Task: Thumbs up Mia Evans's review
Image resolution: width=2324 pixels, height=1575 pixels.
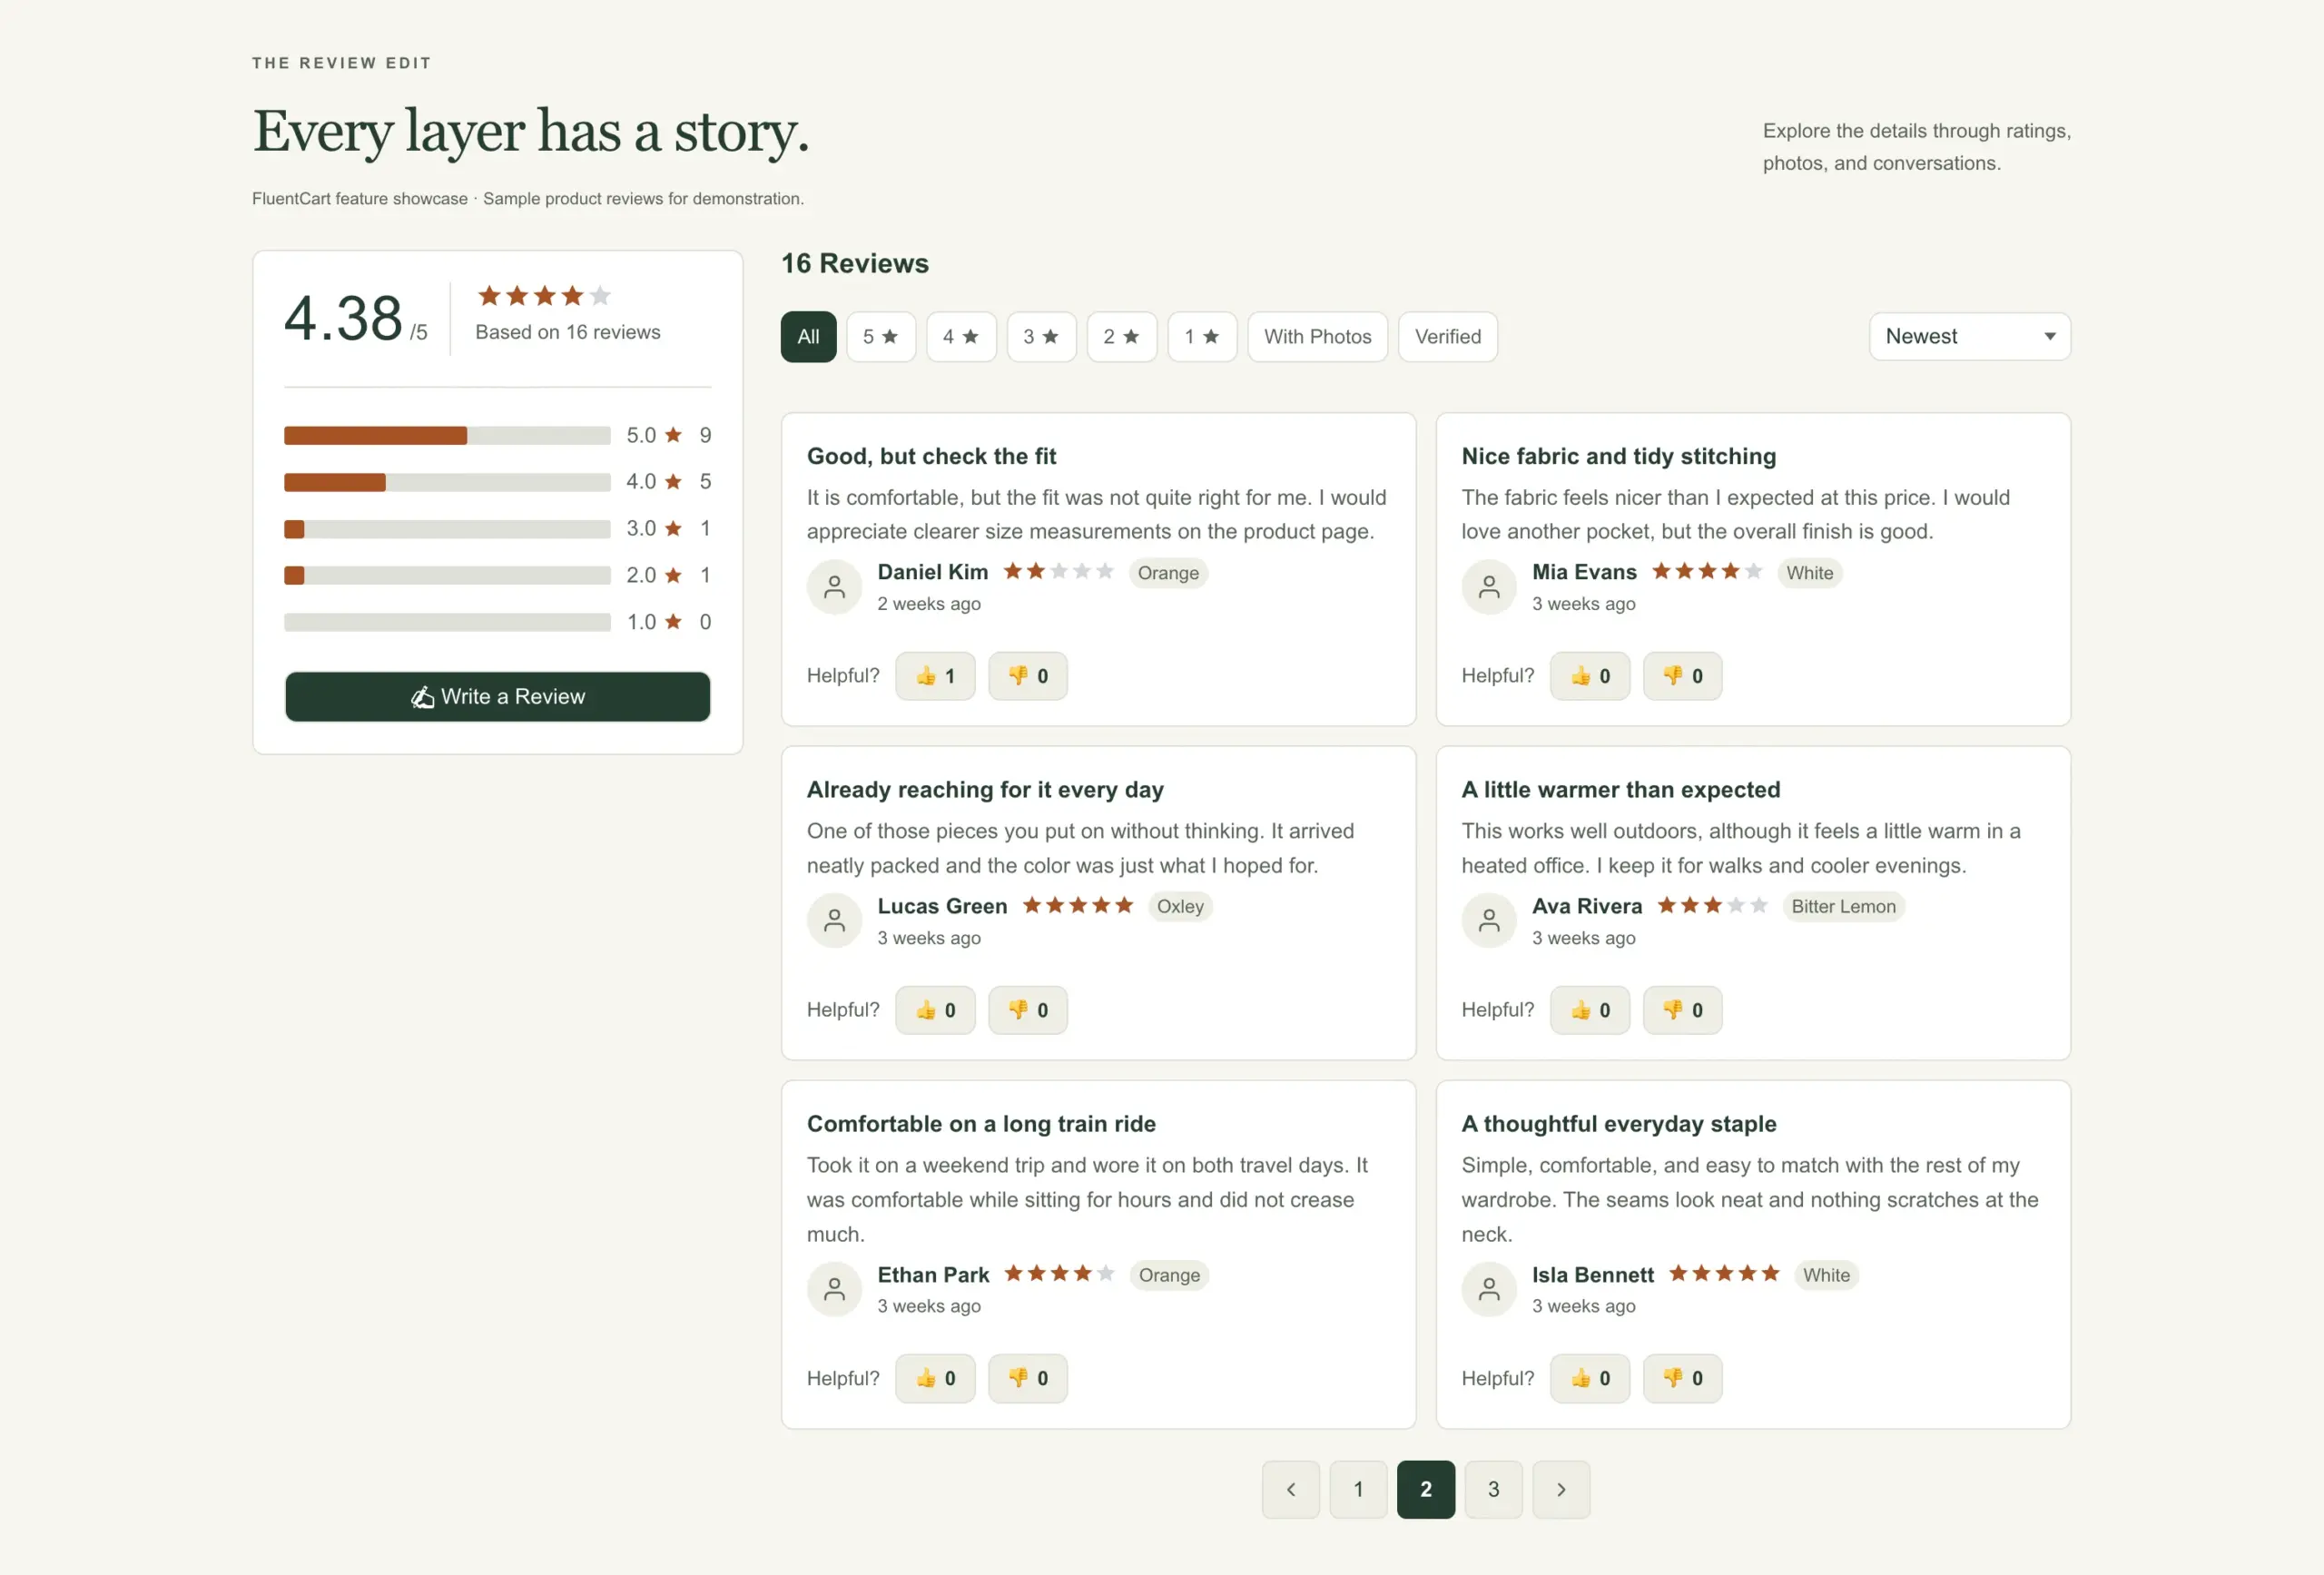Action: [1589, 676]
